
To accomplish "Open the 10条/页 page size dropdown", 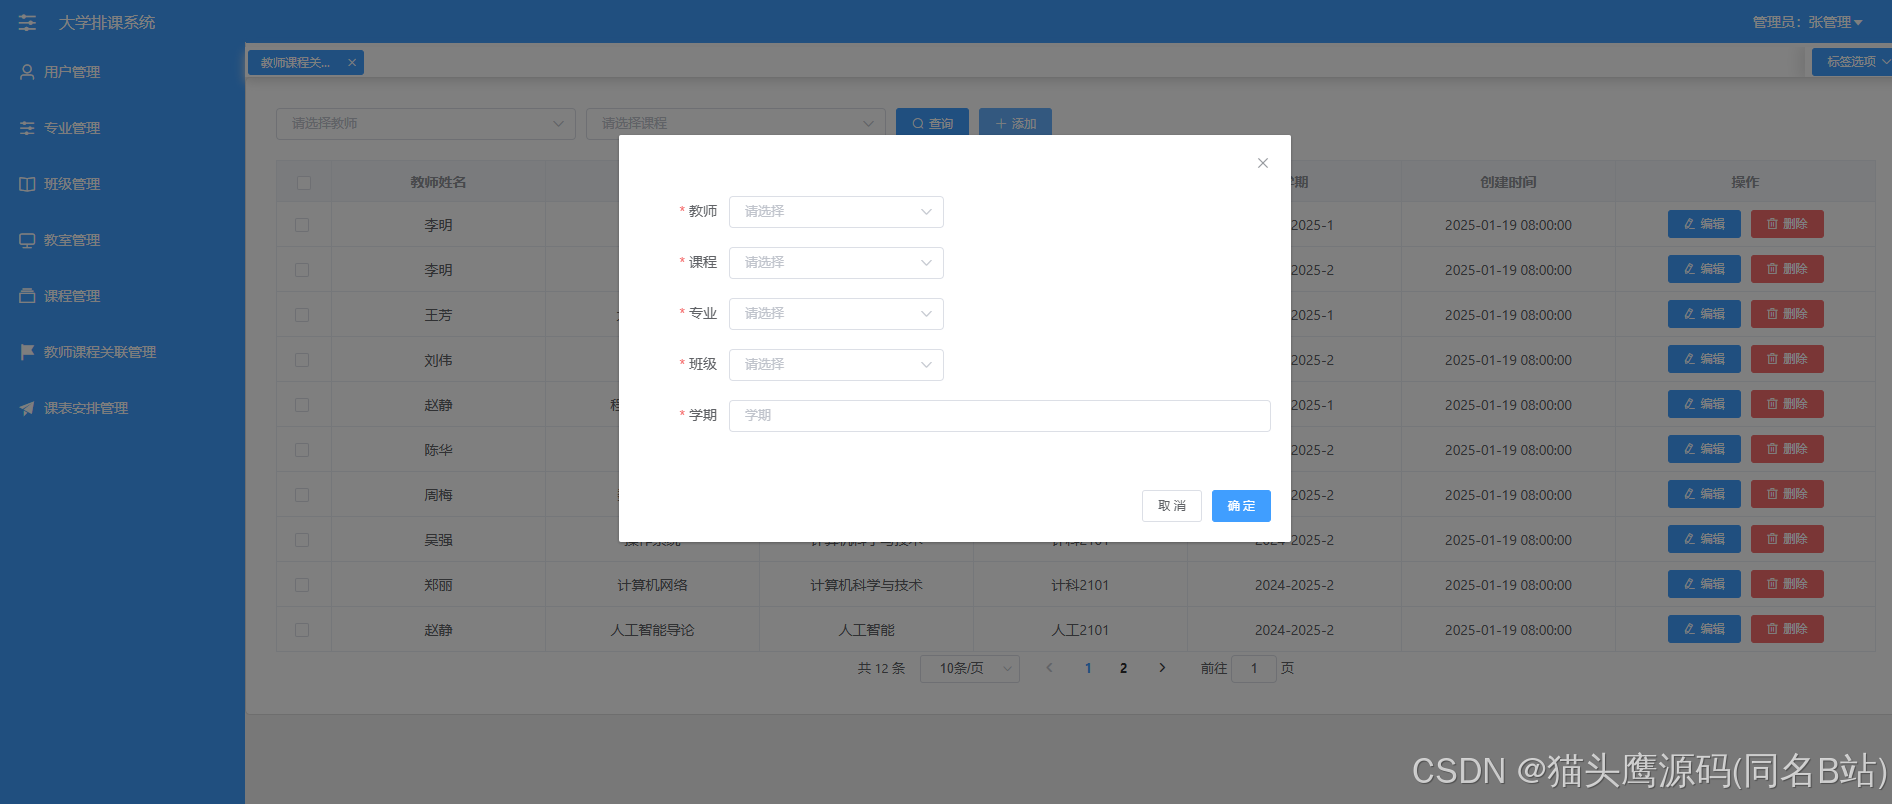I will pos(970,668).
